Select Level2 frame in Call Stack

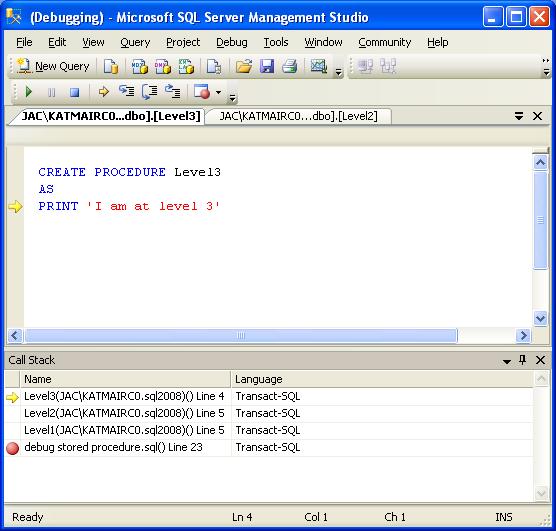[124, 413]
